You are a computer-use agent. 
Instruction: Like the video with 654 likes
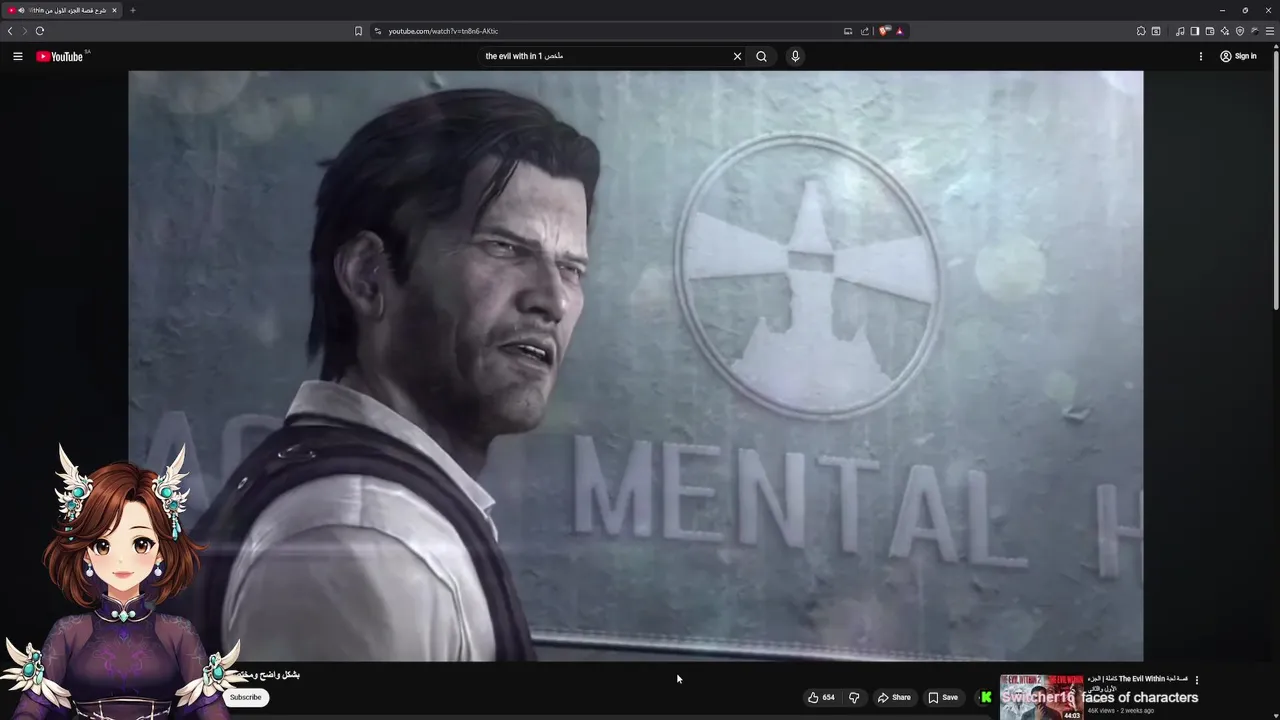click(x=821, y=697)
